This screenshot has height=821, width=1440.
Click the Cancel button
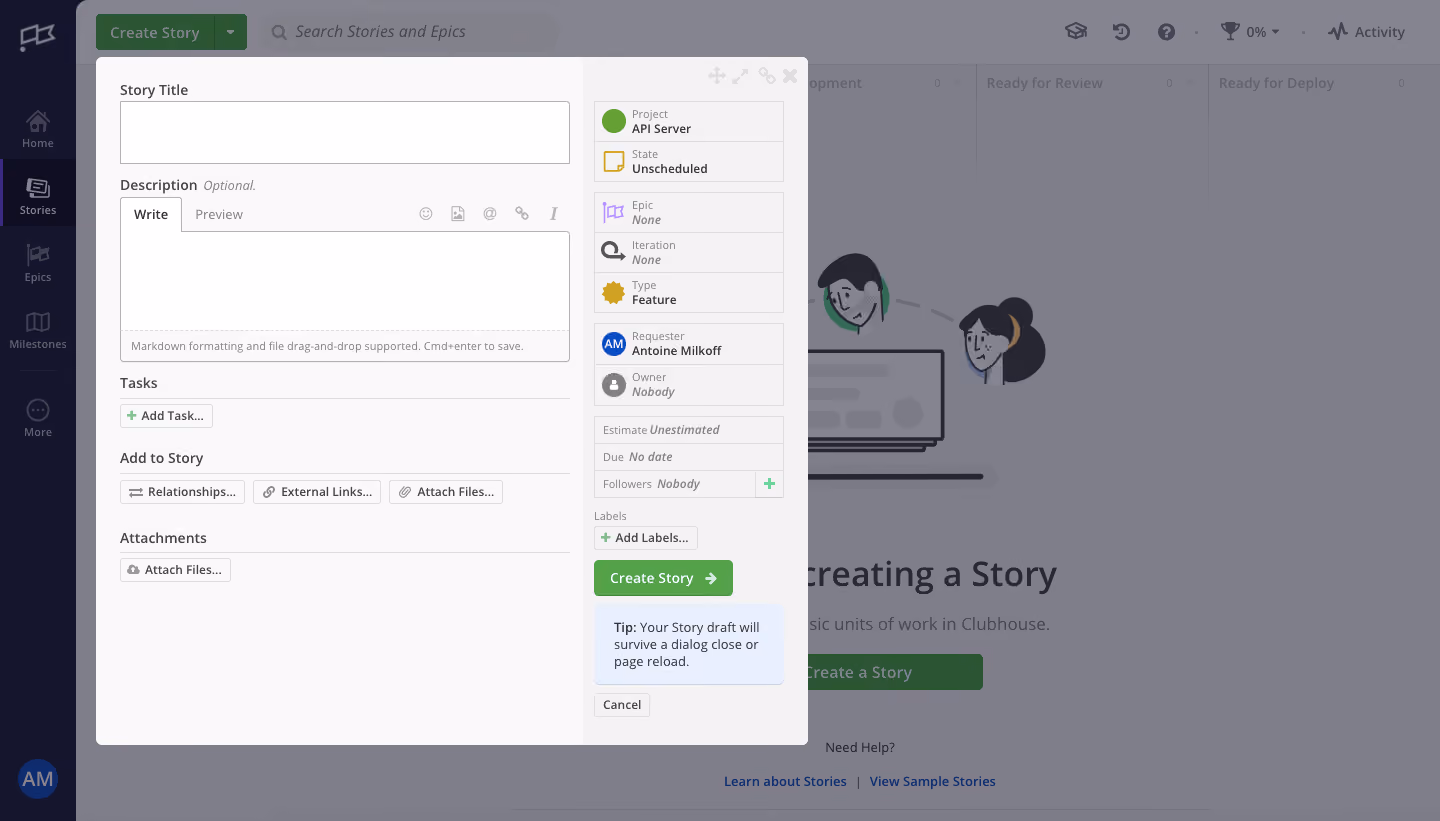point(622,705)
